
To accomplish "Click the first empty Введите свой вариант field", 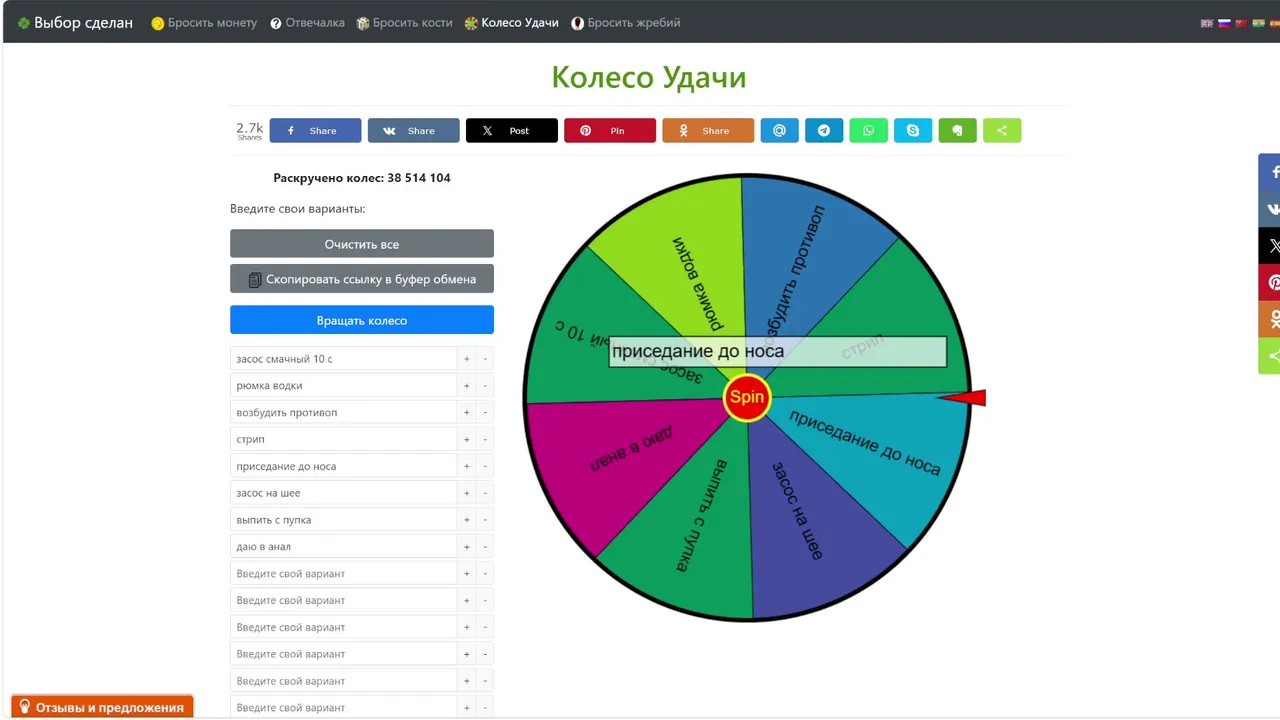I will pyautogui.click(x=343, y=574).
